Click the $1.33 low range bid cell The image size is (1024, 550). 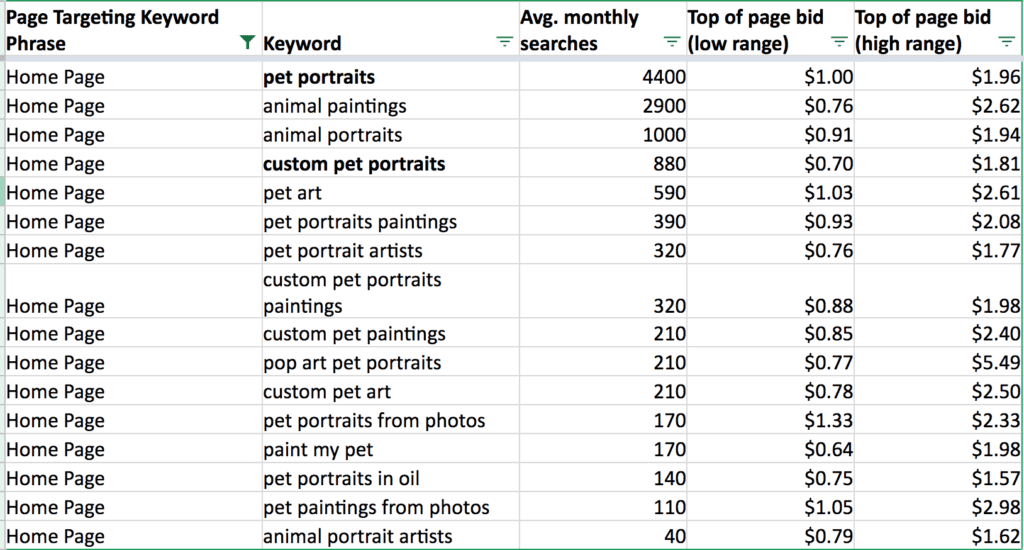(771, 420)
